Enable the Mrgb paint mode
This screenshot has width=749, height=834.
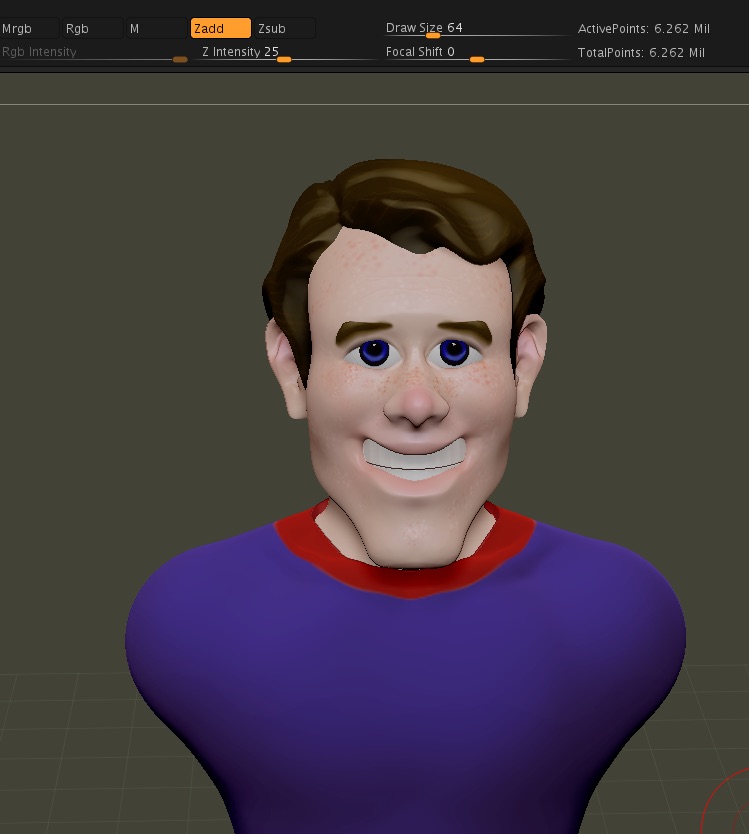28,29
